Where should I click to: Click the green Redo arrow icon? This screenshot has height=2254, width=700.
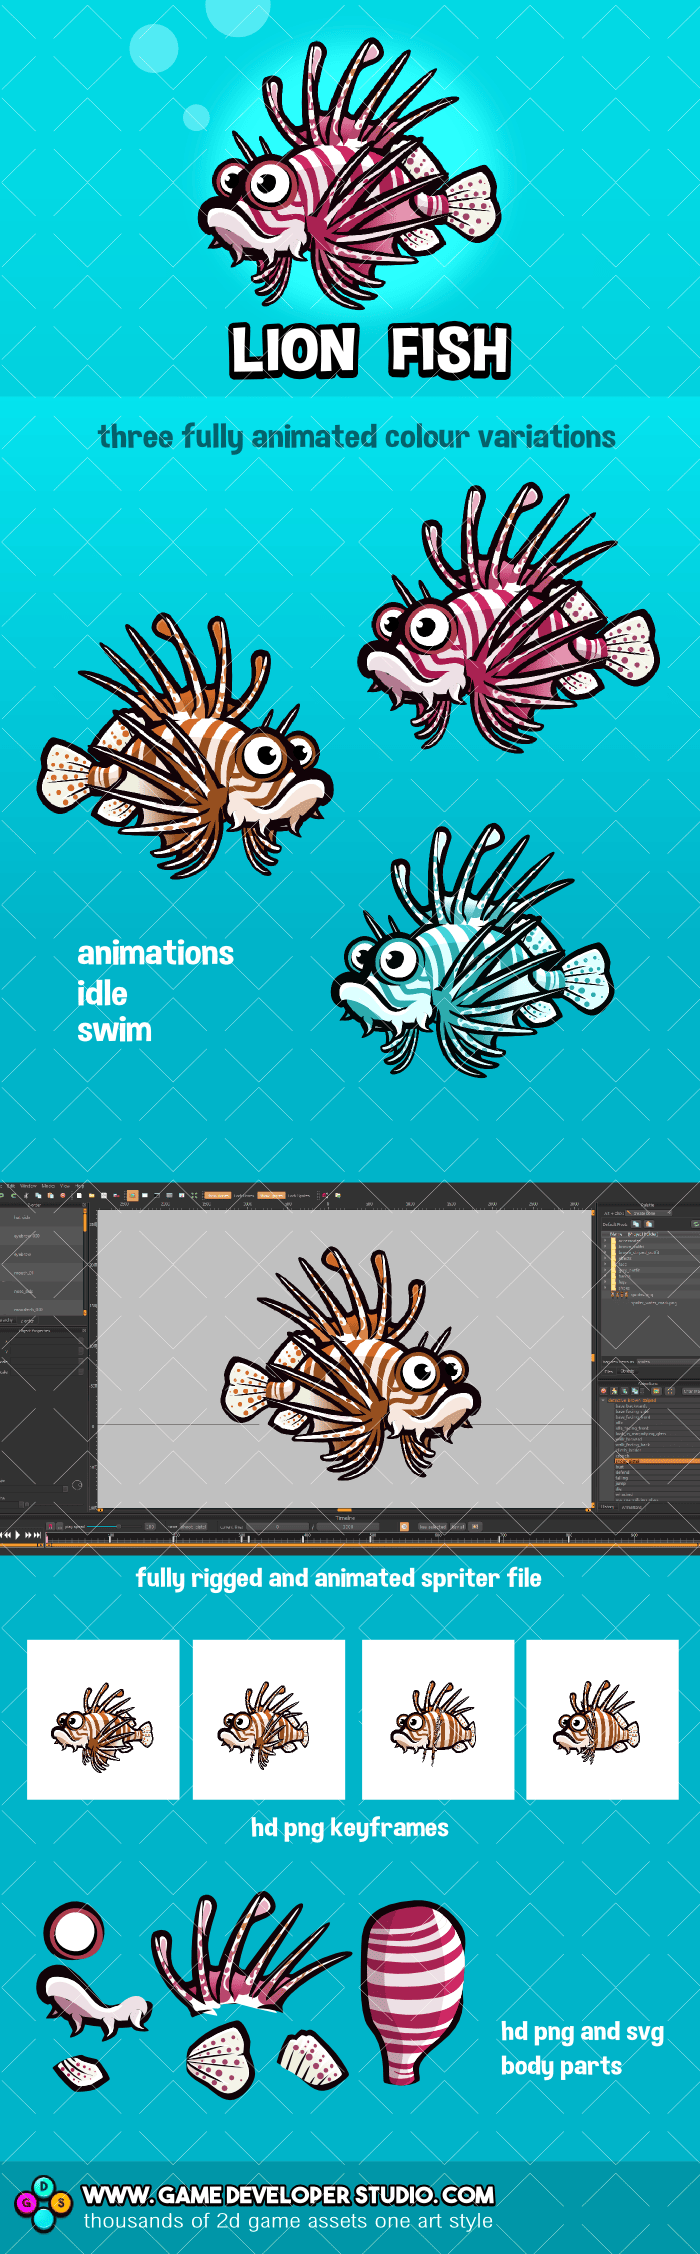tap(13, 1195)
